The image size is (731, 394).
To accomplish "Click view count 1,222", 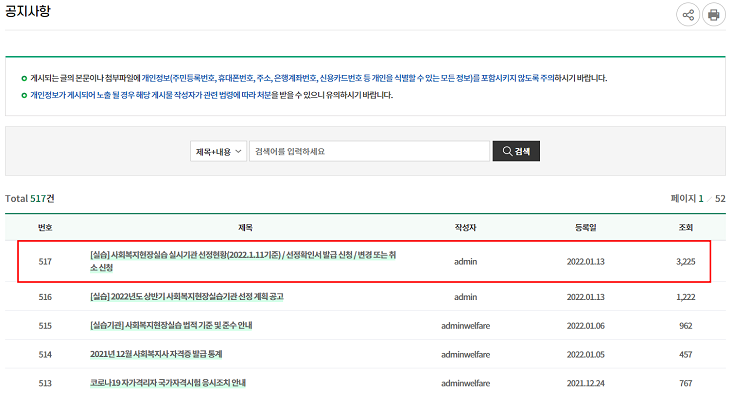I will point(686,297).
